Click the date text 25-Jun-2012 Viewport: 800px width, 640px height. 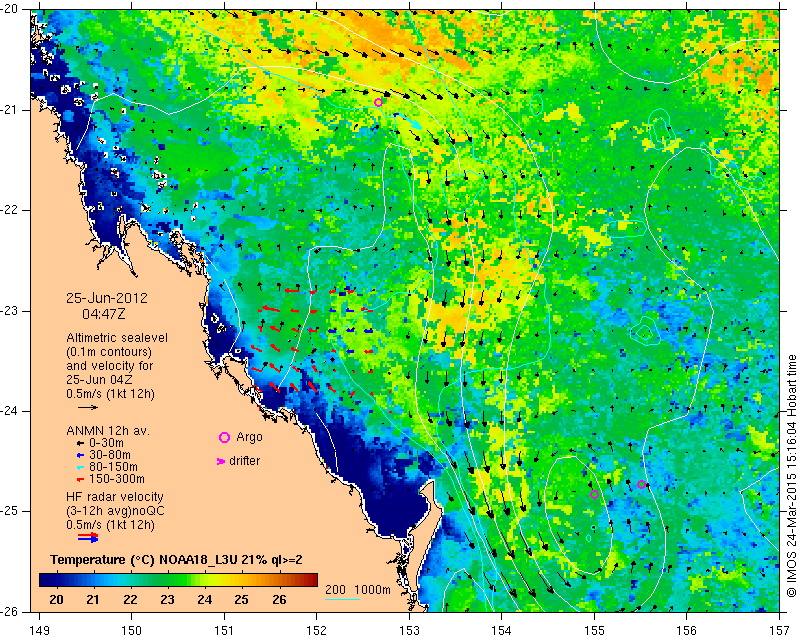point(107,298)
